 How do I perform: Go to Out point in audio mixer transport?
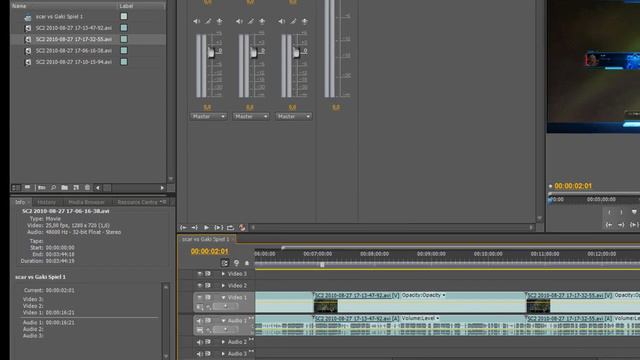195,227
